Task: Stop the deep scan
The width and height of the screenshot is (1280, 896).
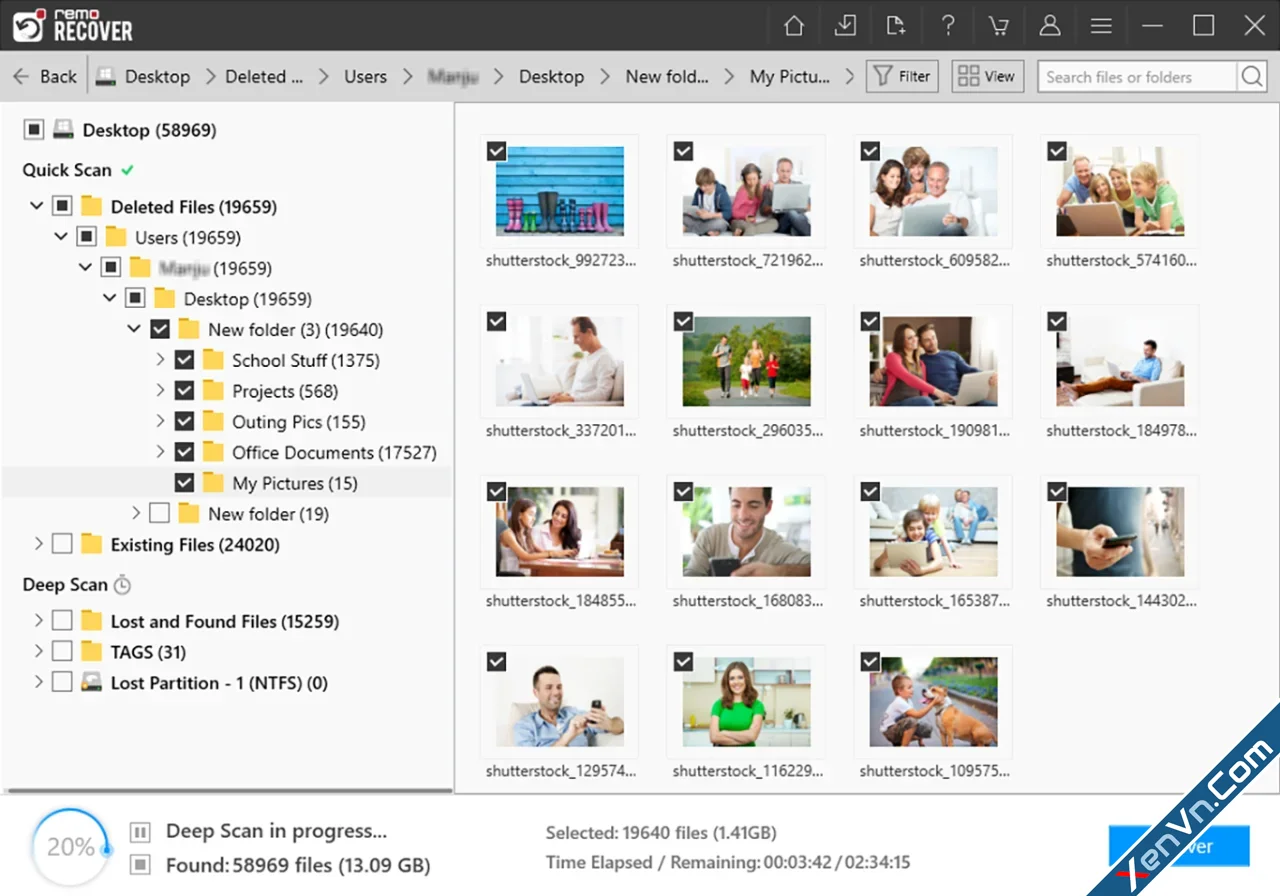Action: point(141,864)
